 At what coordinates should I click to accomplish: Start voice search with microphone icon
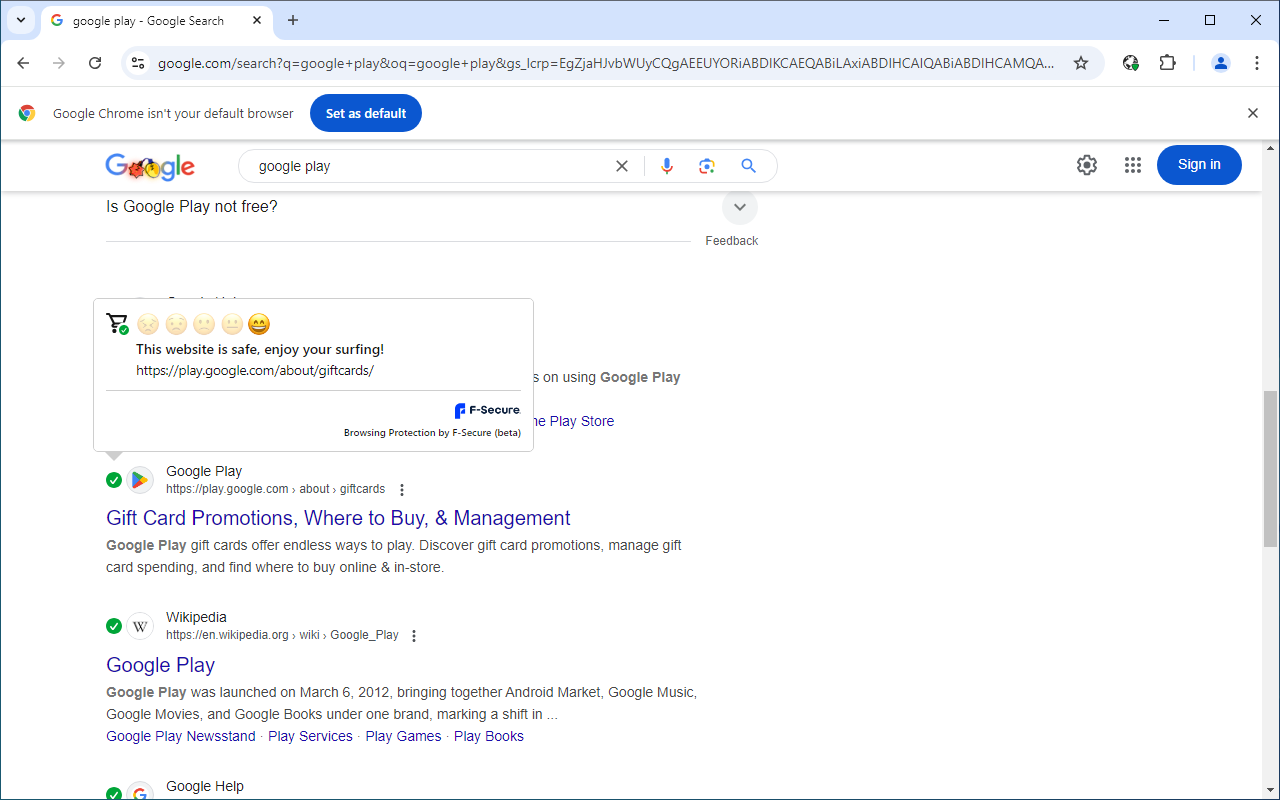[x=667, y=166]
